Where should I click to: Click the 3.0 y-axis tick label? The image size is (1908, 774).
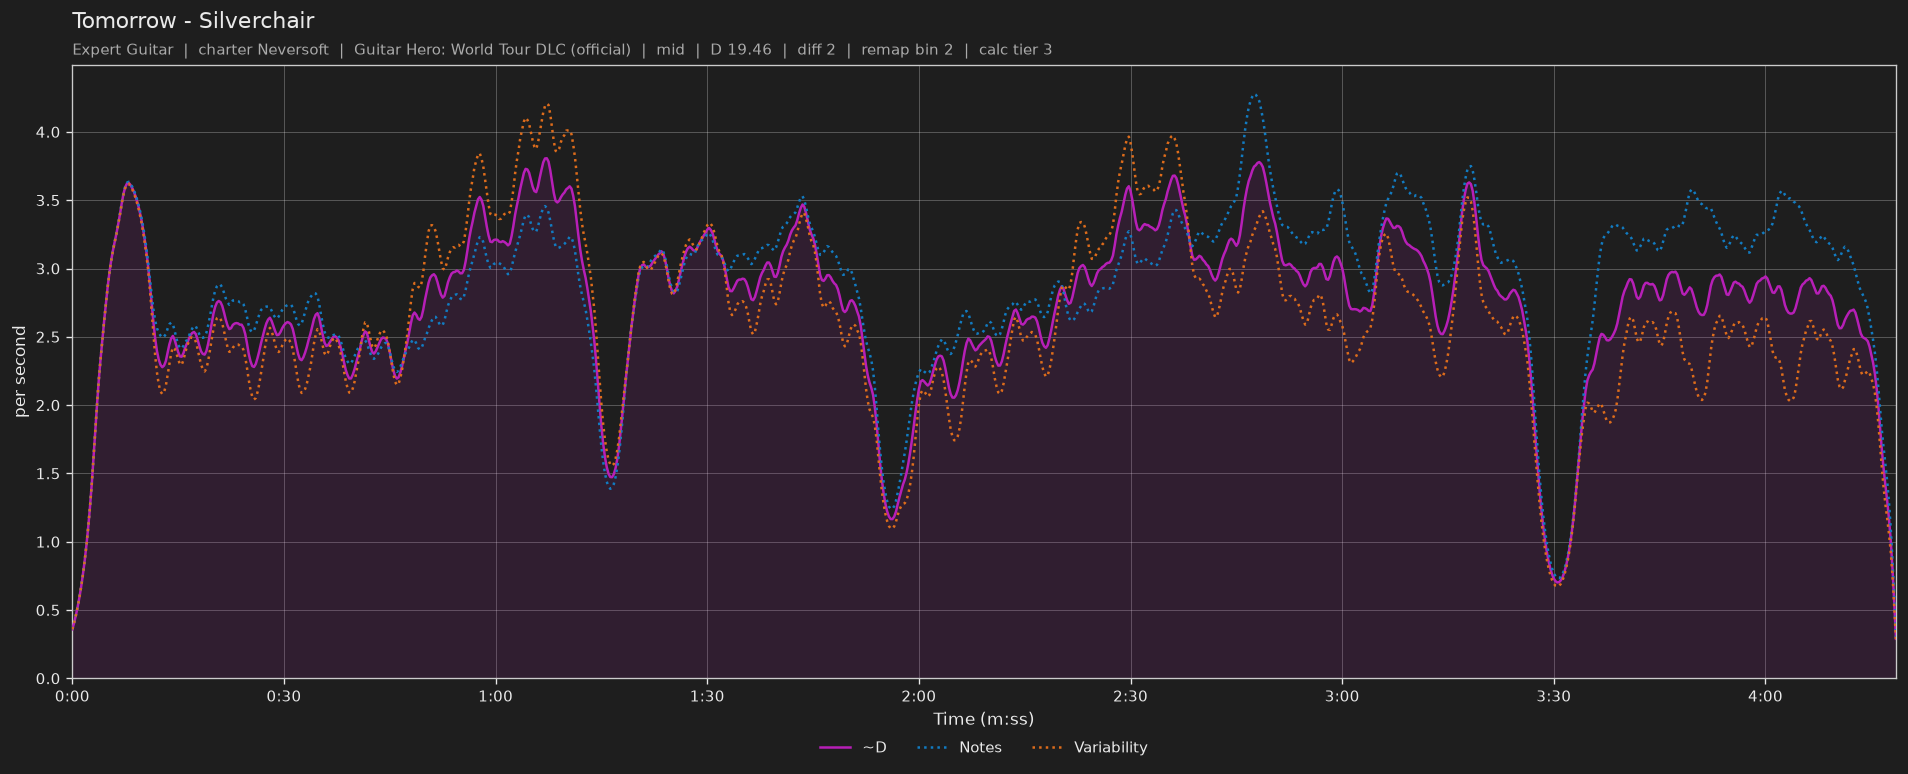pyautogui.click(x=48, y=270)
